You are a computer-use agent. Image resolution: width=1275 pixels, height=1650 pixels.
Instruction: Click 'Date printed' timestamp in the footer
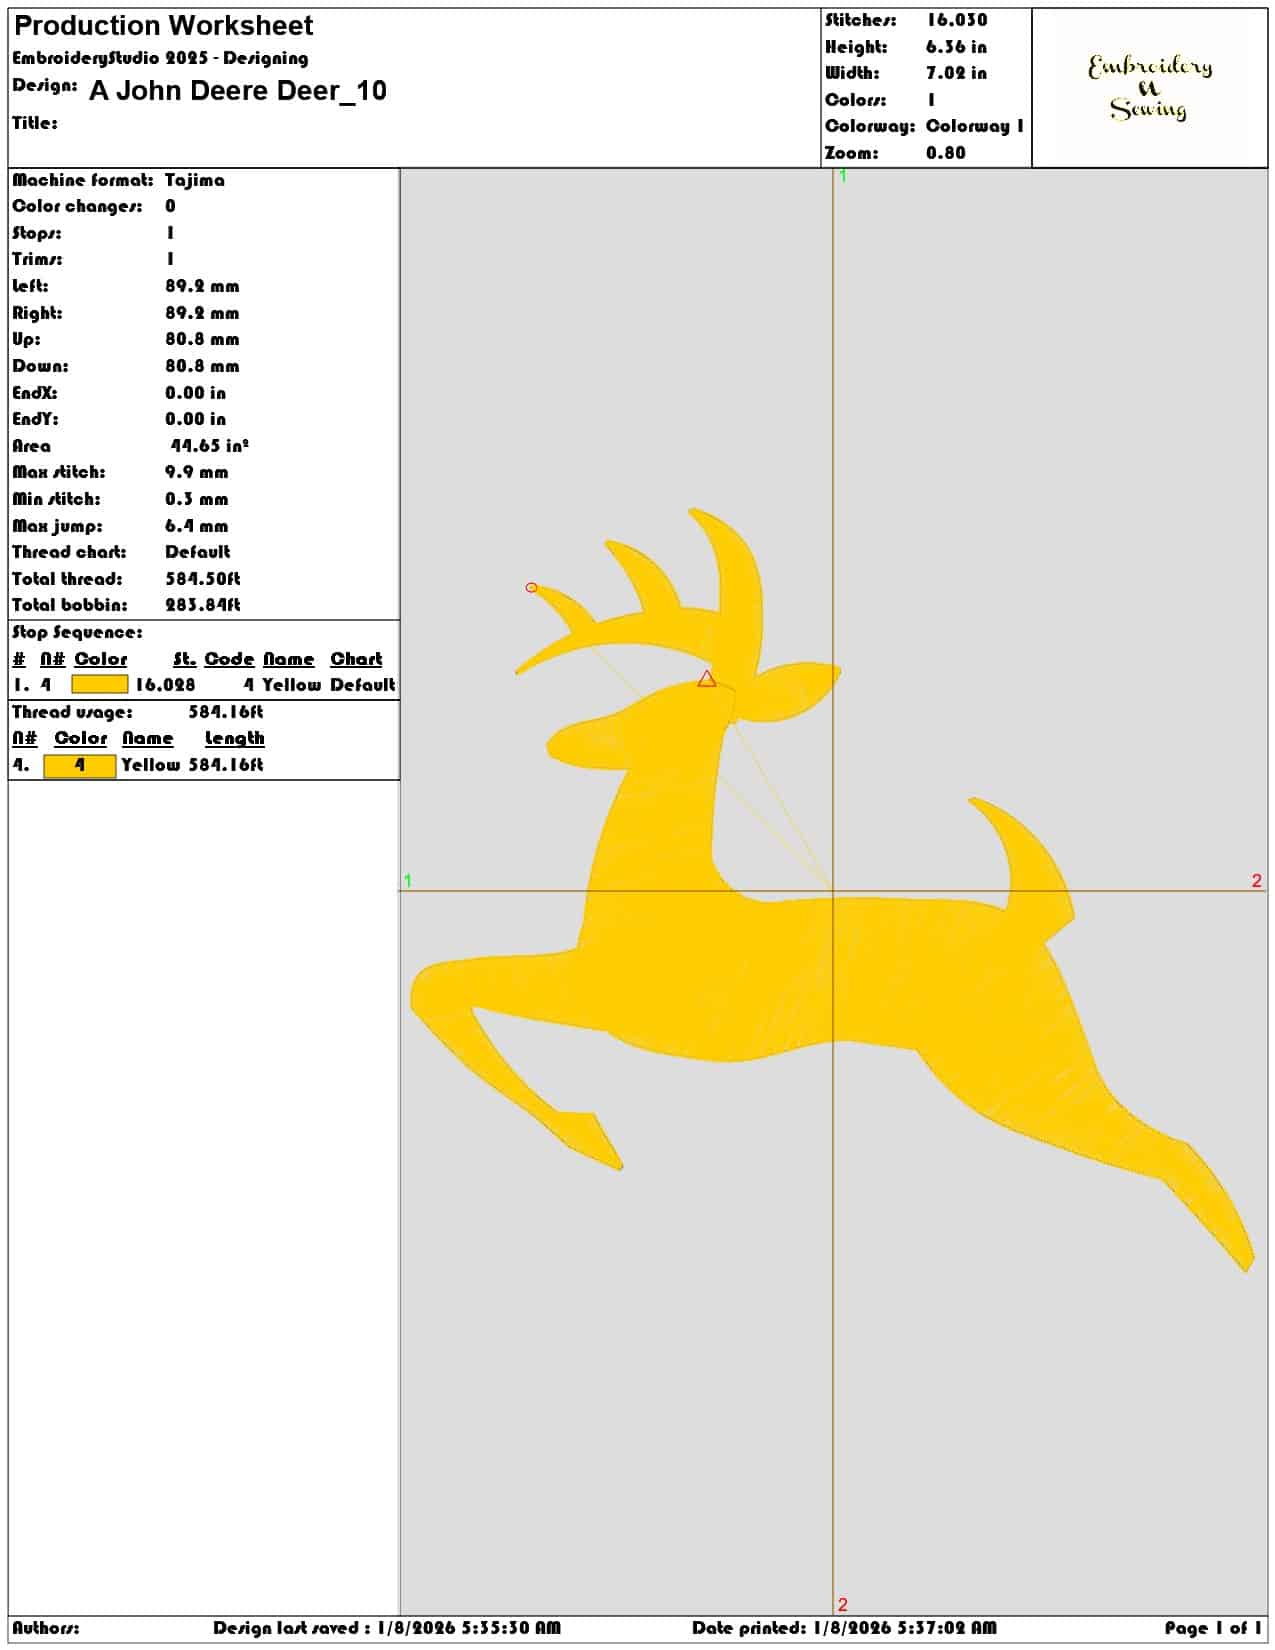click(x=844, y=1628)
